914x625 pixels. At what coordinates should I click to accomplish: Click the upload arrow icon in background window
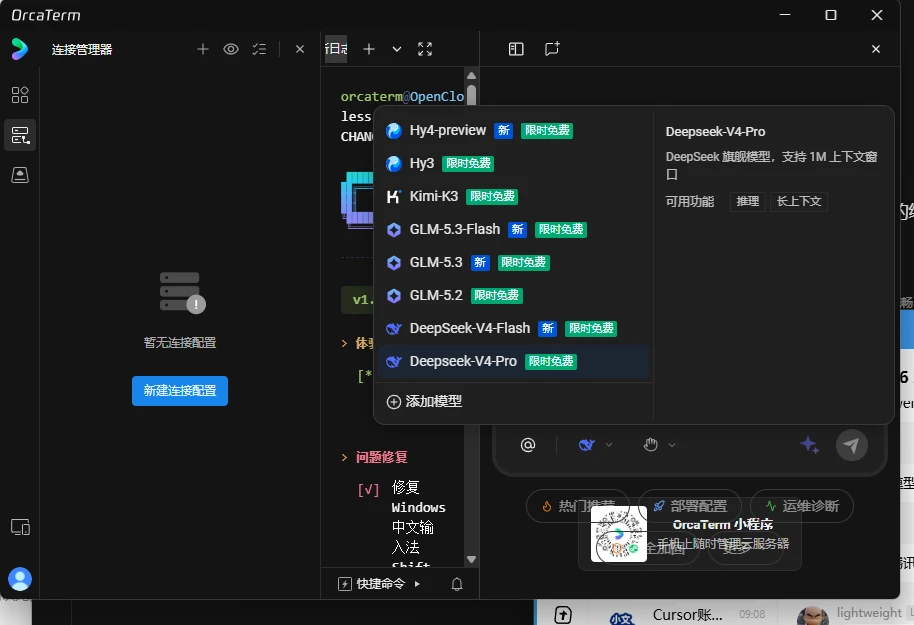tap(563, 615)
